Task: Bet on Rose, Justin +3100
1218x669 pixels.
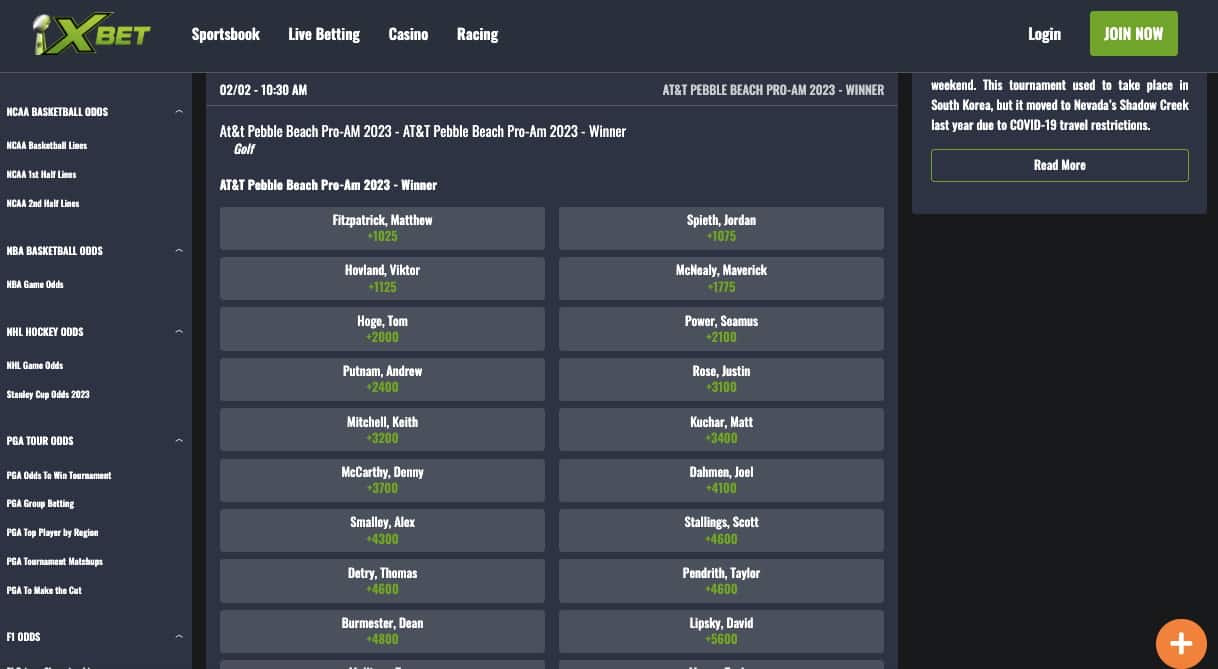Action: (x=721, y=379)
